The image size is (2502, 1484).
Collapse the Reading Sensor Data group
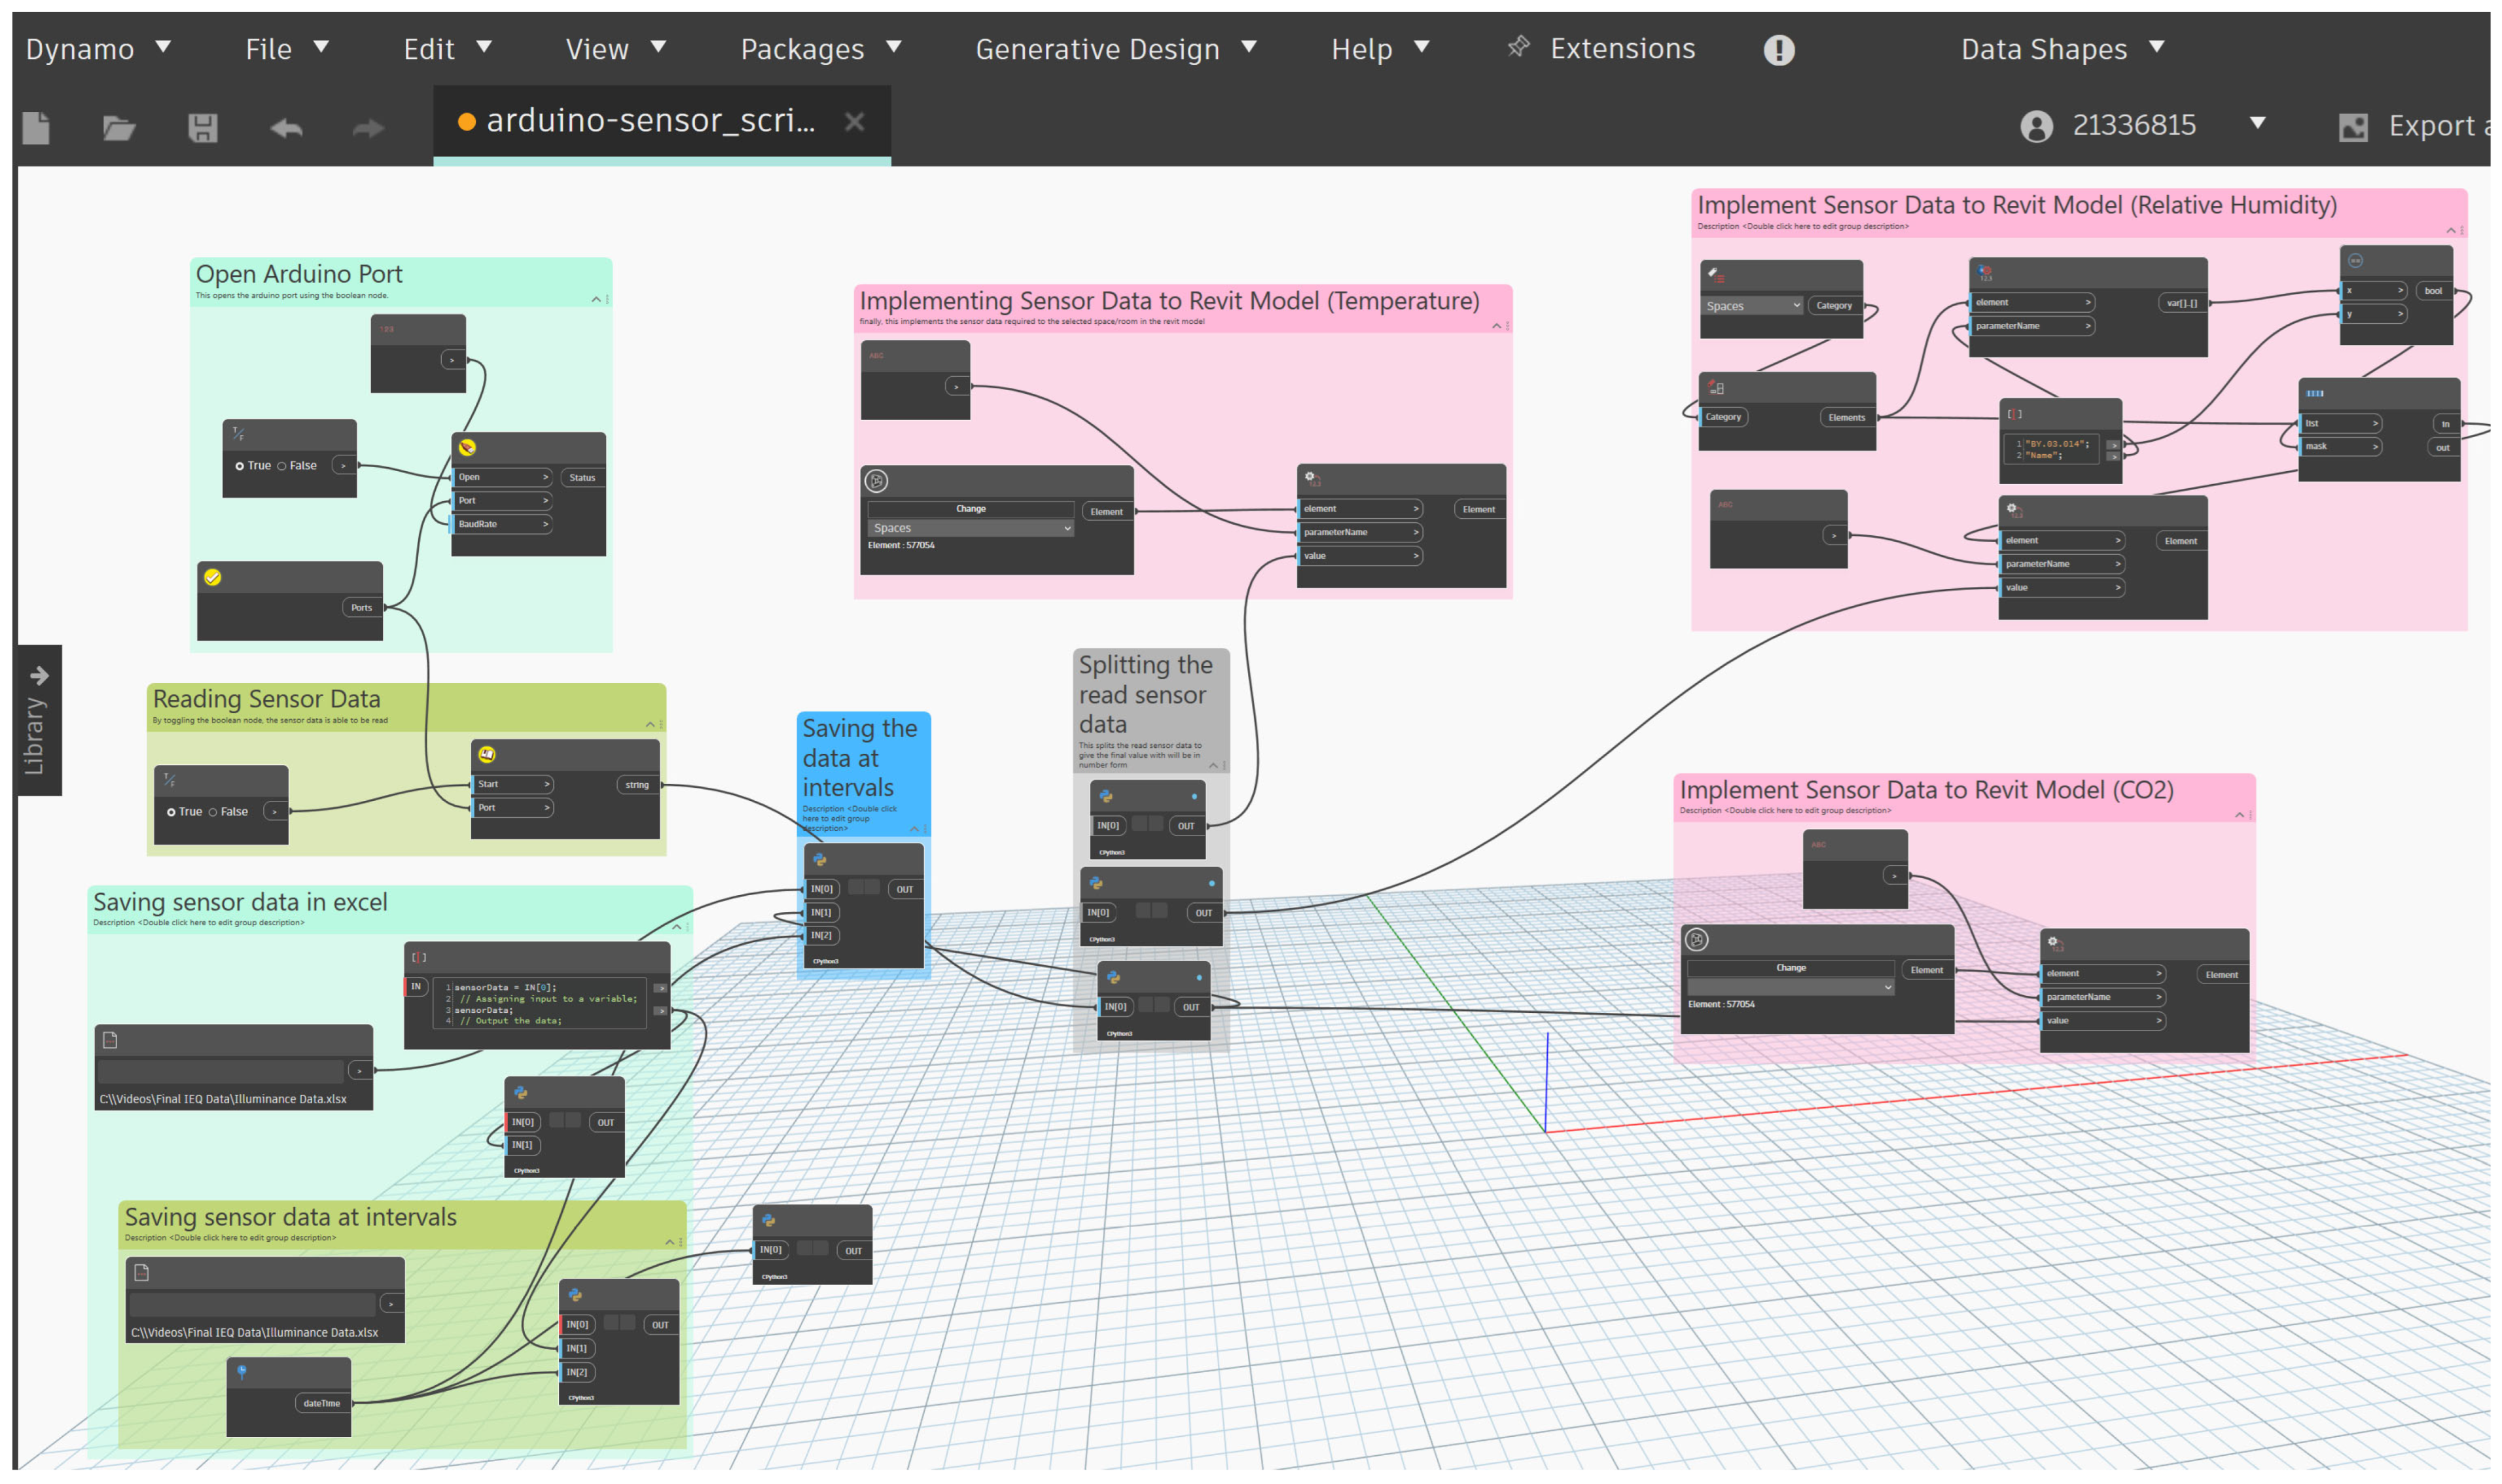(x=650, y=724)
